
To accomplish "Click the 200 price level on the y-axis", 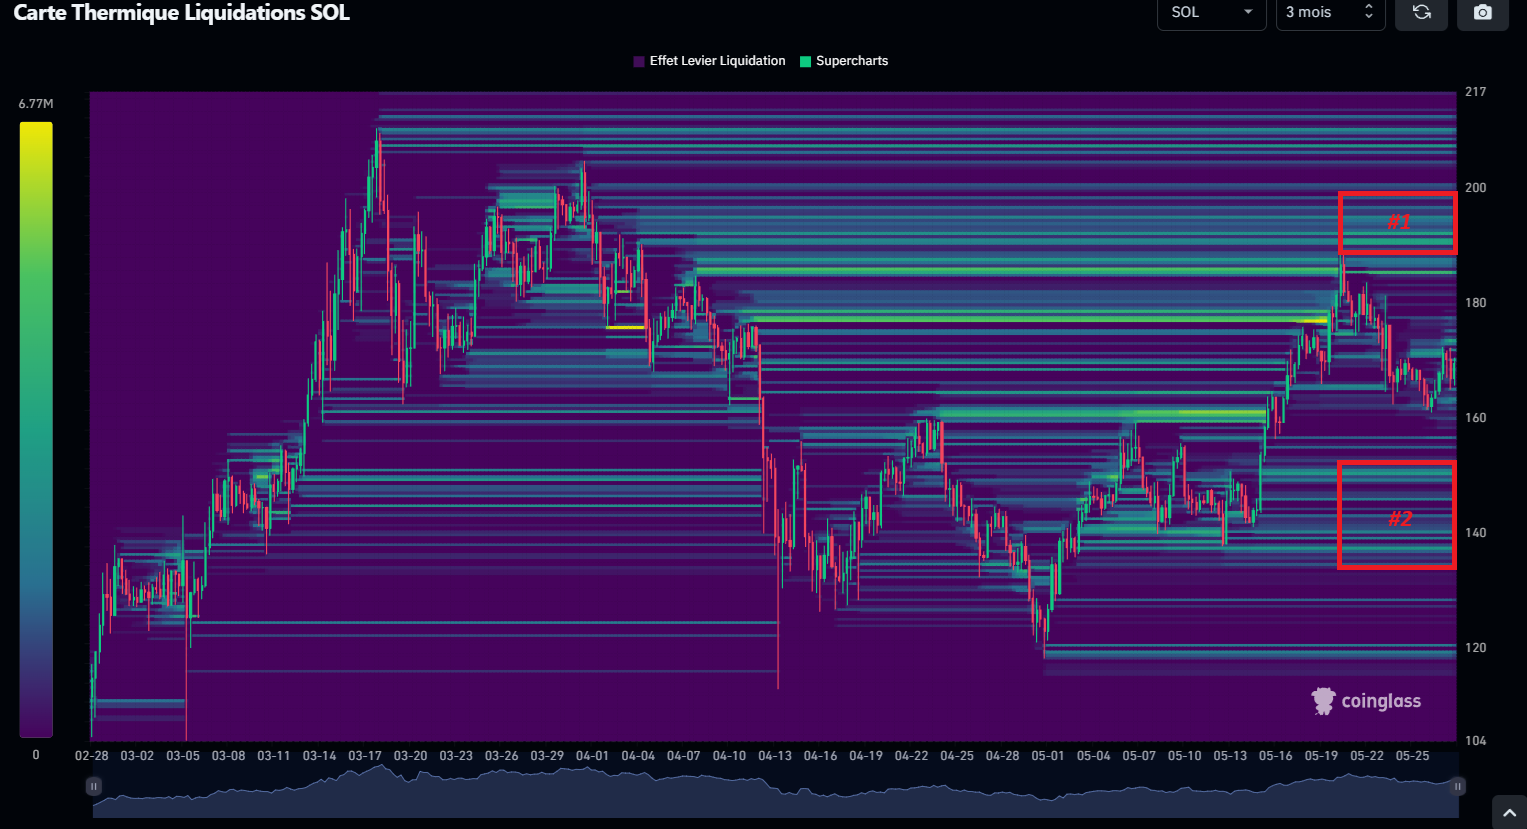I will tap(1475, 188).
